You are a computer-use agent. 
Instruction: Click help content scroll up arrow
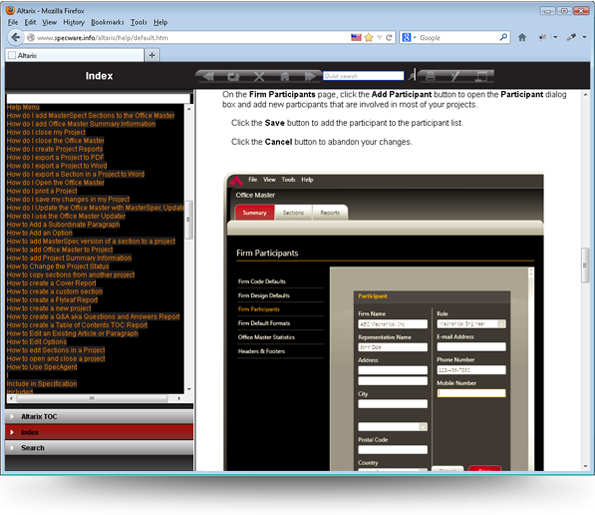point(585,94)
